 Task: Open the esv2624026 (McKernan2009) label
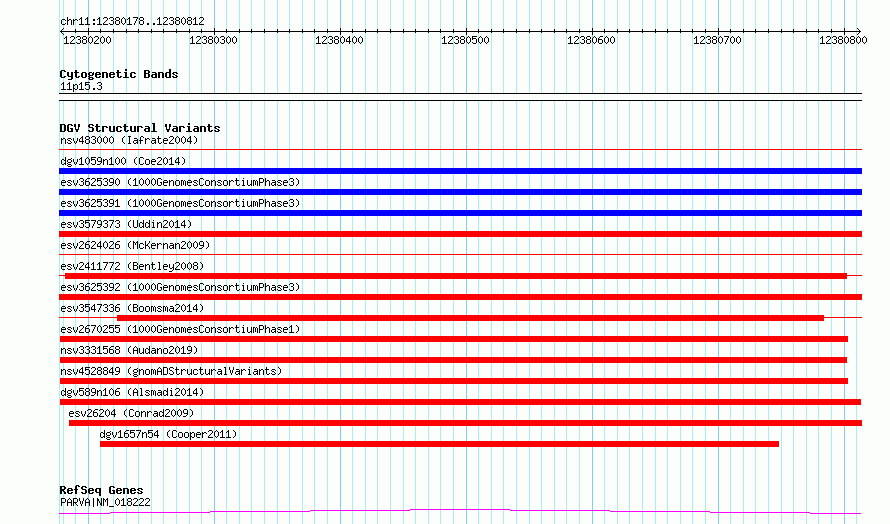click(135, 245)
